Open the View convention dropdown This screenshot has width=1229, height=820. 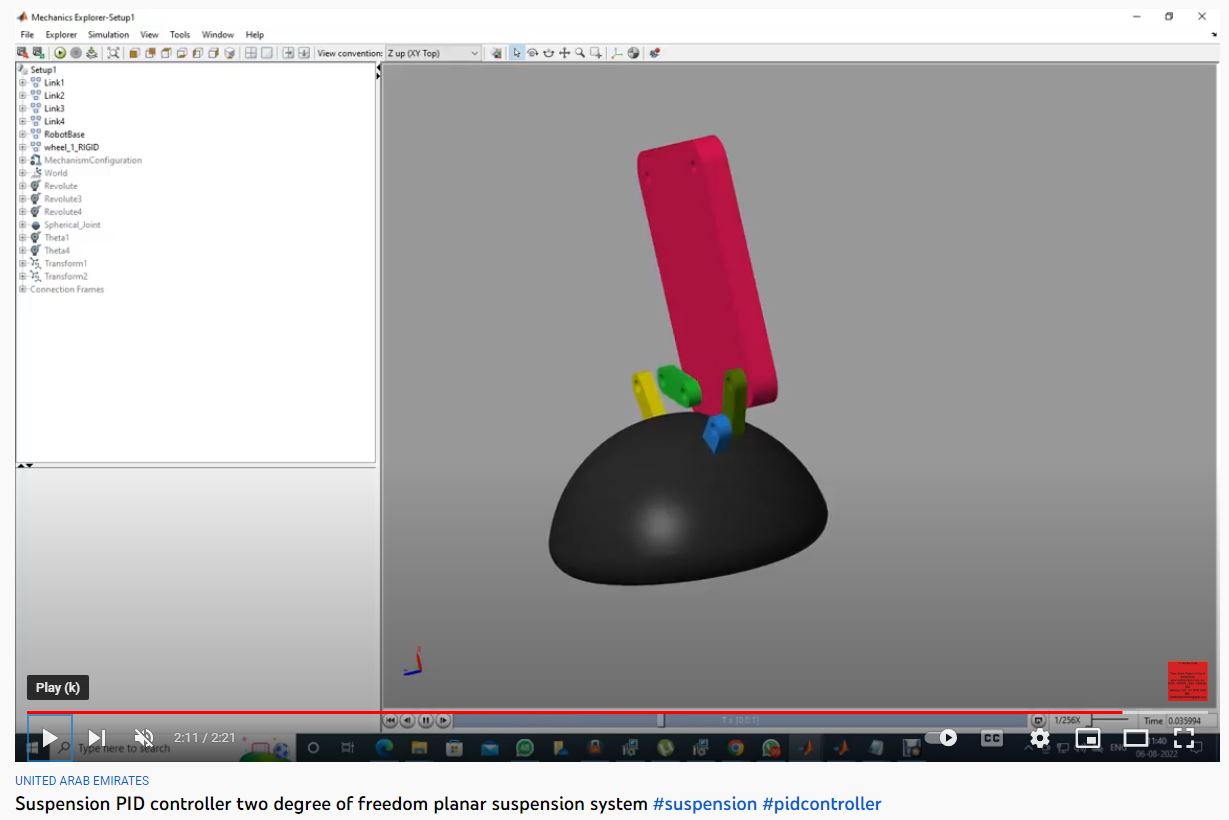pyautogui.click(x=433, y=53)
